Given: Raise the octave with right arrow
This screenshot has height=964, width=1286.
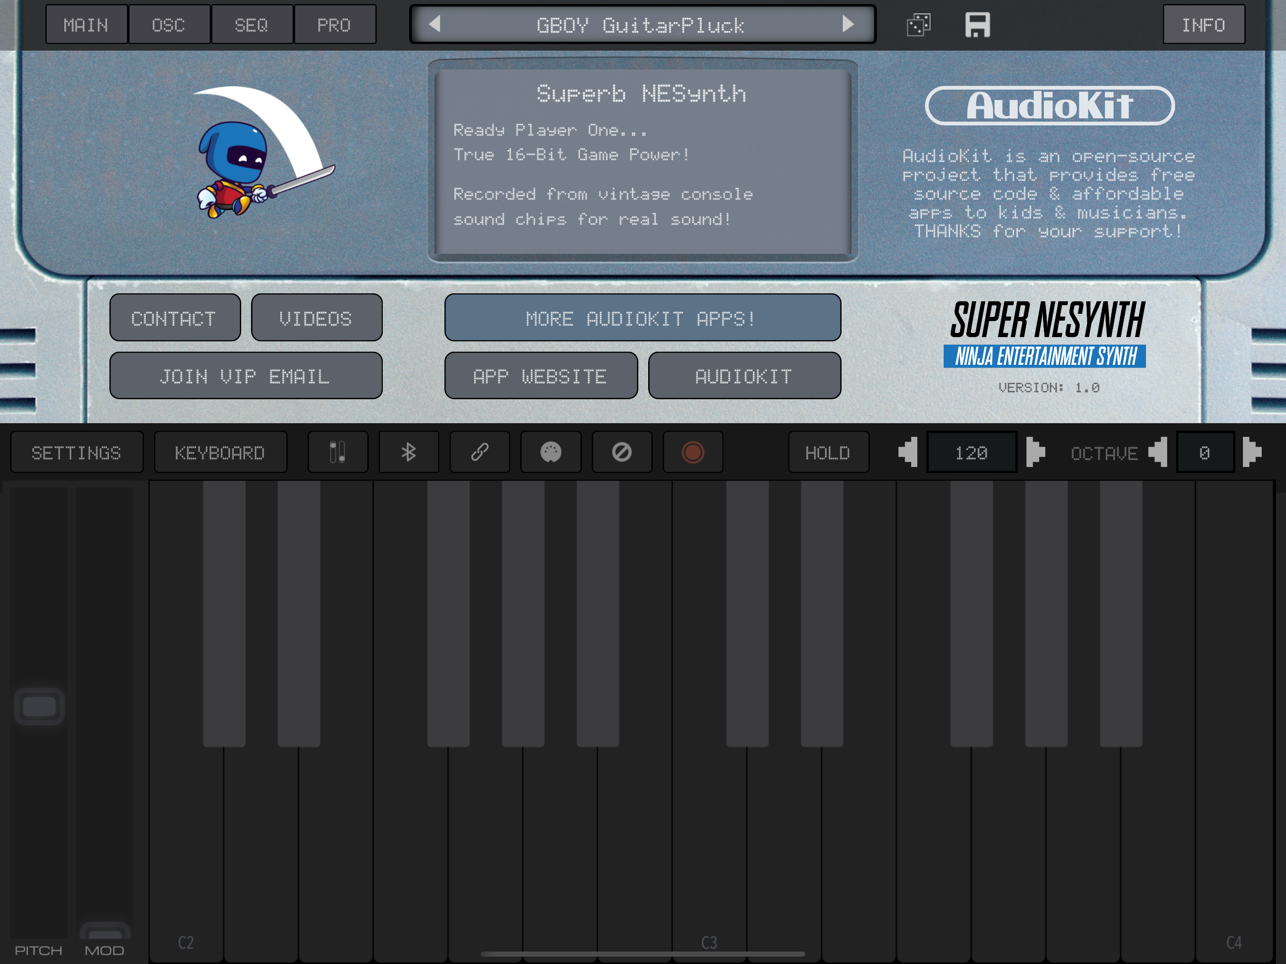Looking at the screenshot, I should coord(1252,453).
